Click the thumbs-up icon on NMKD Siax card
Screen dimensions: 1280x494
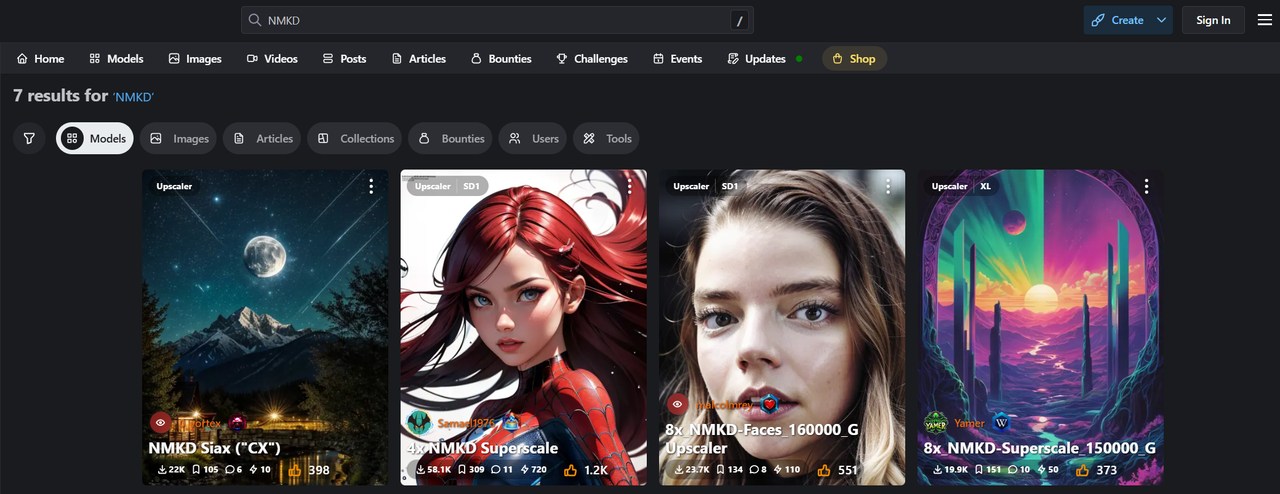click(x=295, y=470)
